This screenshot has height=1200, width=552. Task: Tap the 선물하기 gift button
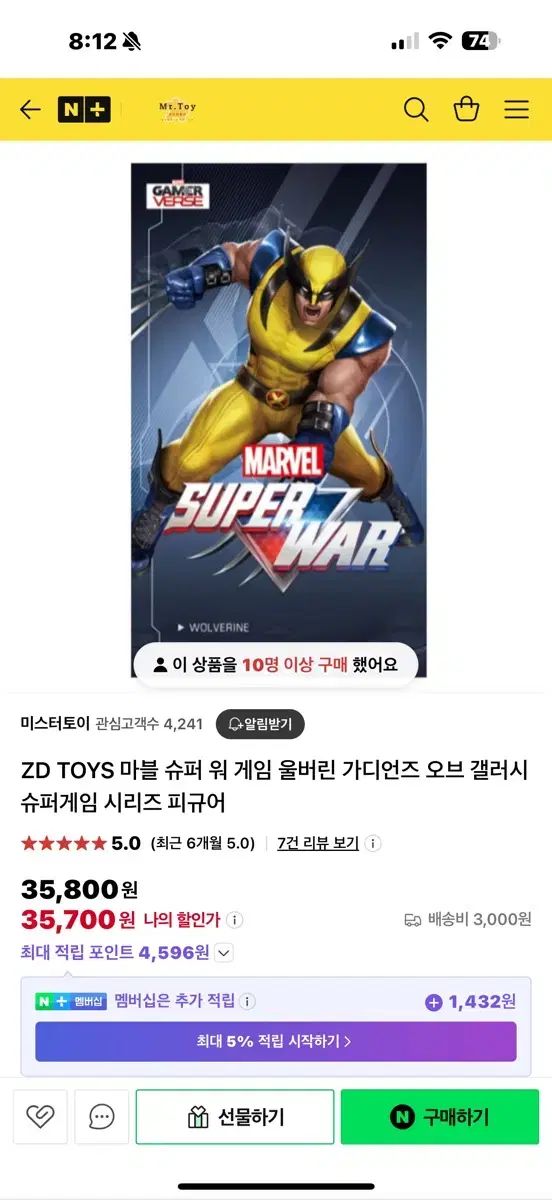tap(235, 1117)
